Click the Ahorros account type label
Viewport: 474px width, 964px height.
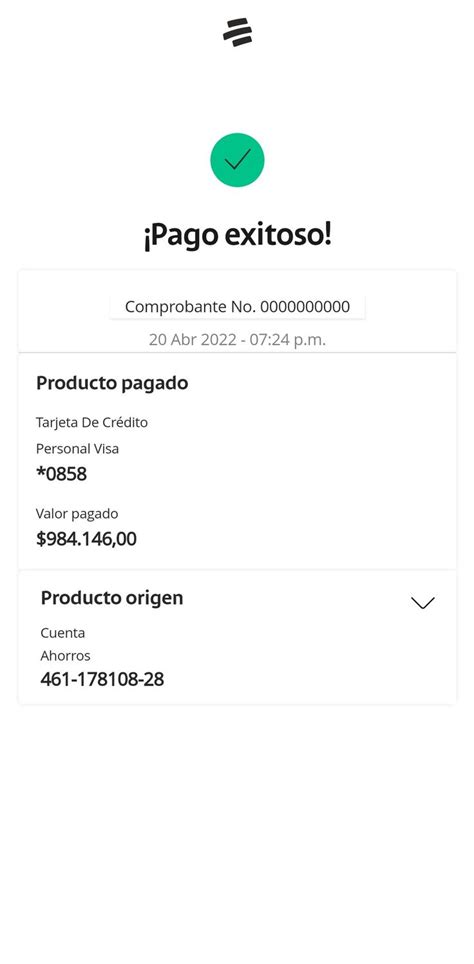[x=65, y=656]
